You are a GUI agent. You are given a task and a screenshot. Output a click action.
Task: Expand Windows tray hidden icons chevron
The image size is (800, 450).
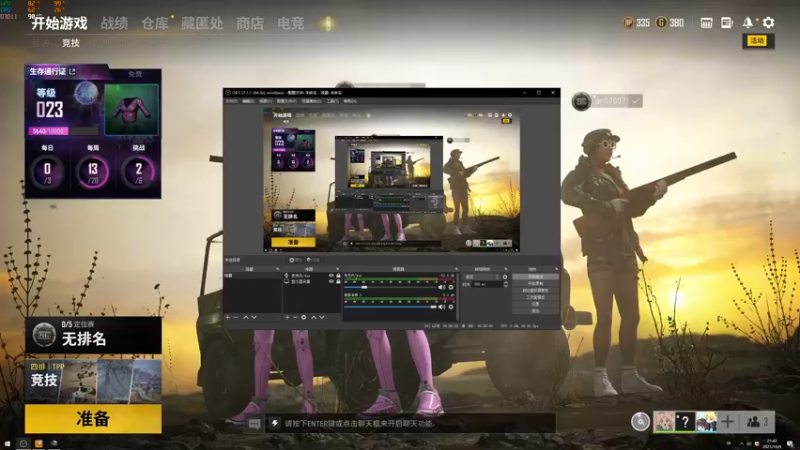pos(742,444)
